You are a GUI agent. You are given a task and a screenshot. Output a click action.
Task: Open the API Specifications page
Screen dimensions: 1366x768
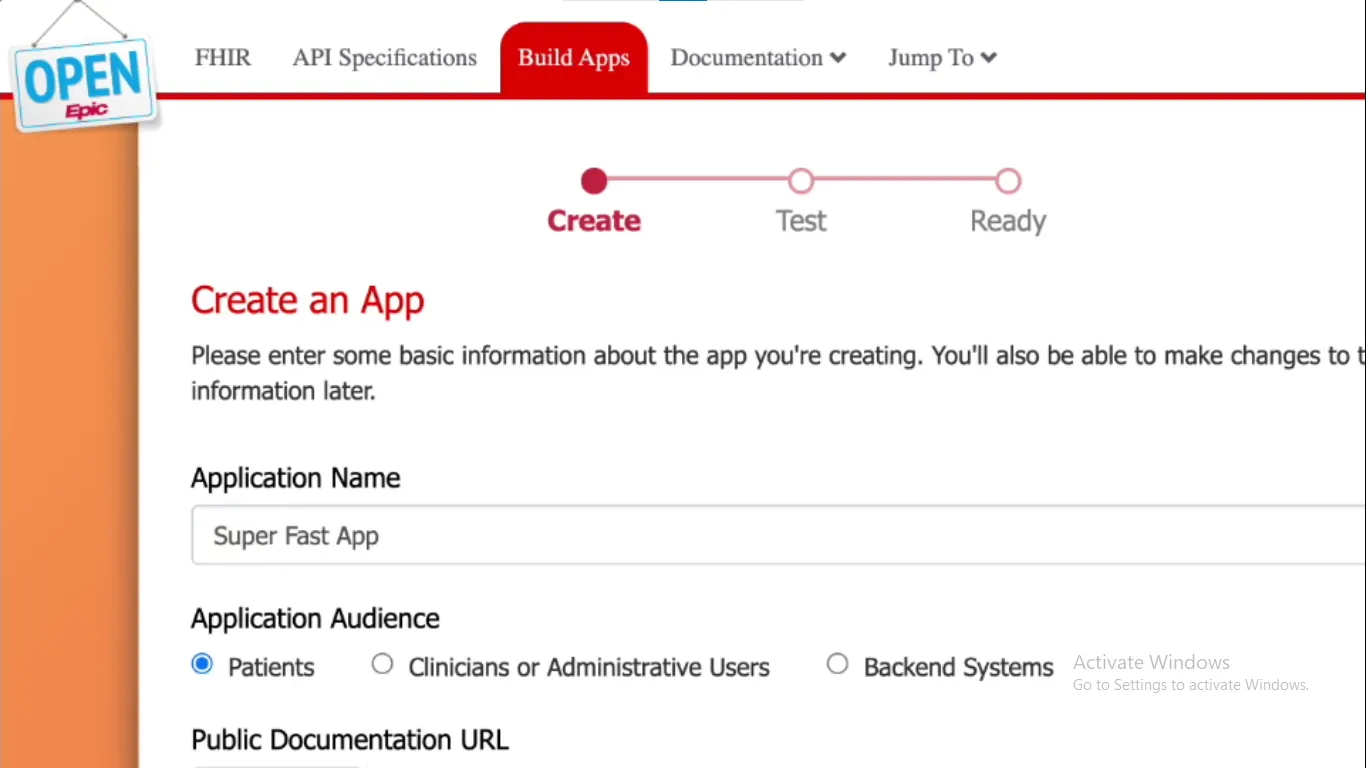(x=384, y=58)
